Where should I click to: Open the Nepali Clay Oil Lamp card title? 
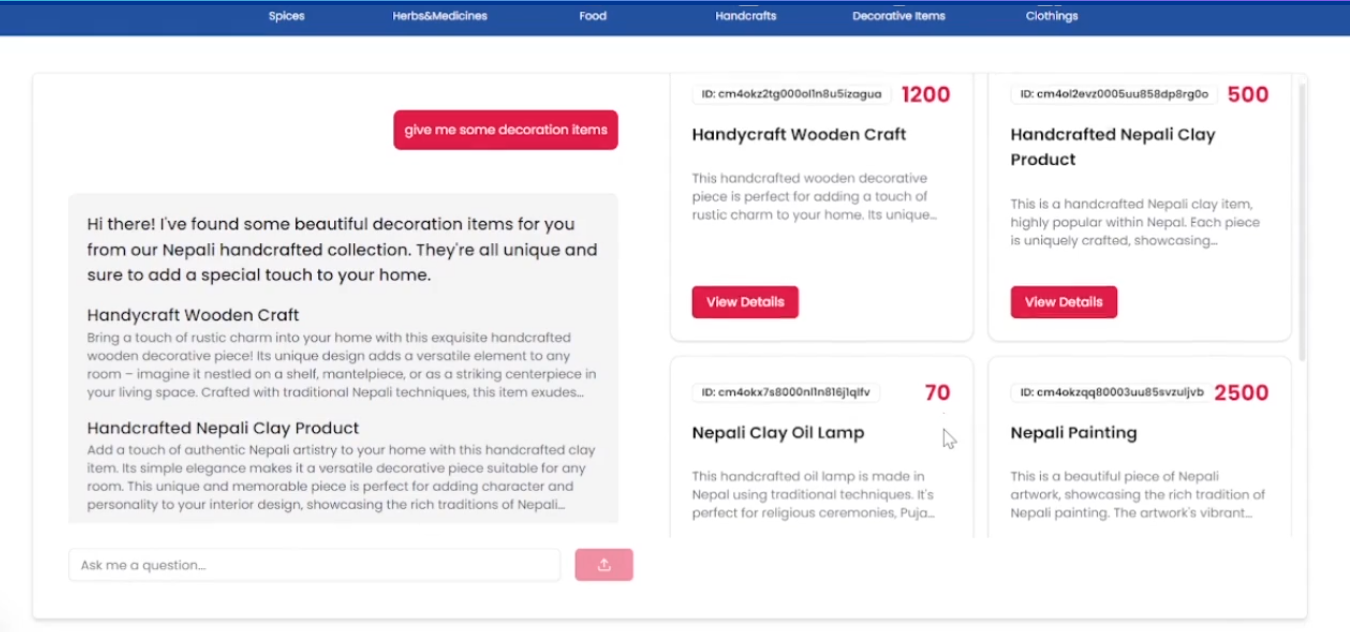tap(778, 433)
